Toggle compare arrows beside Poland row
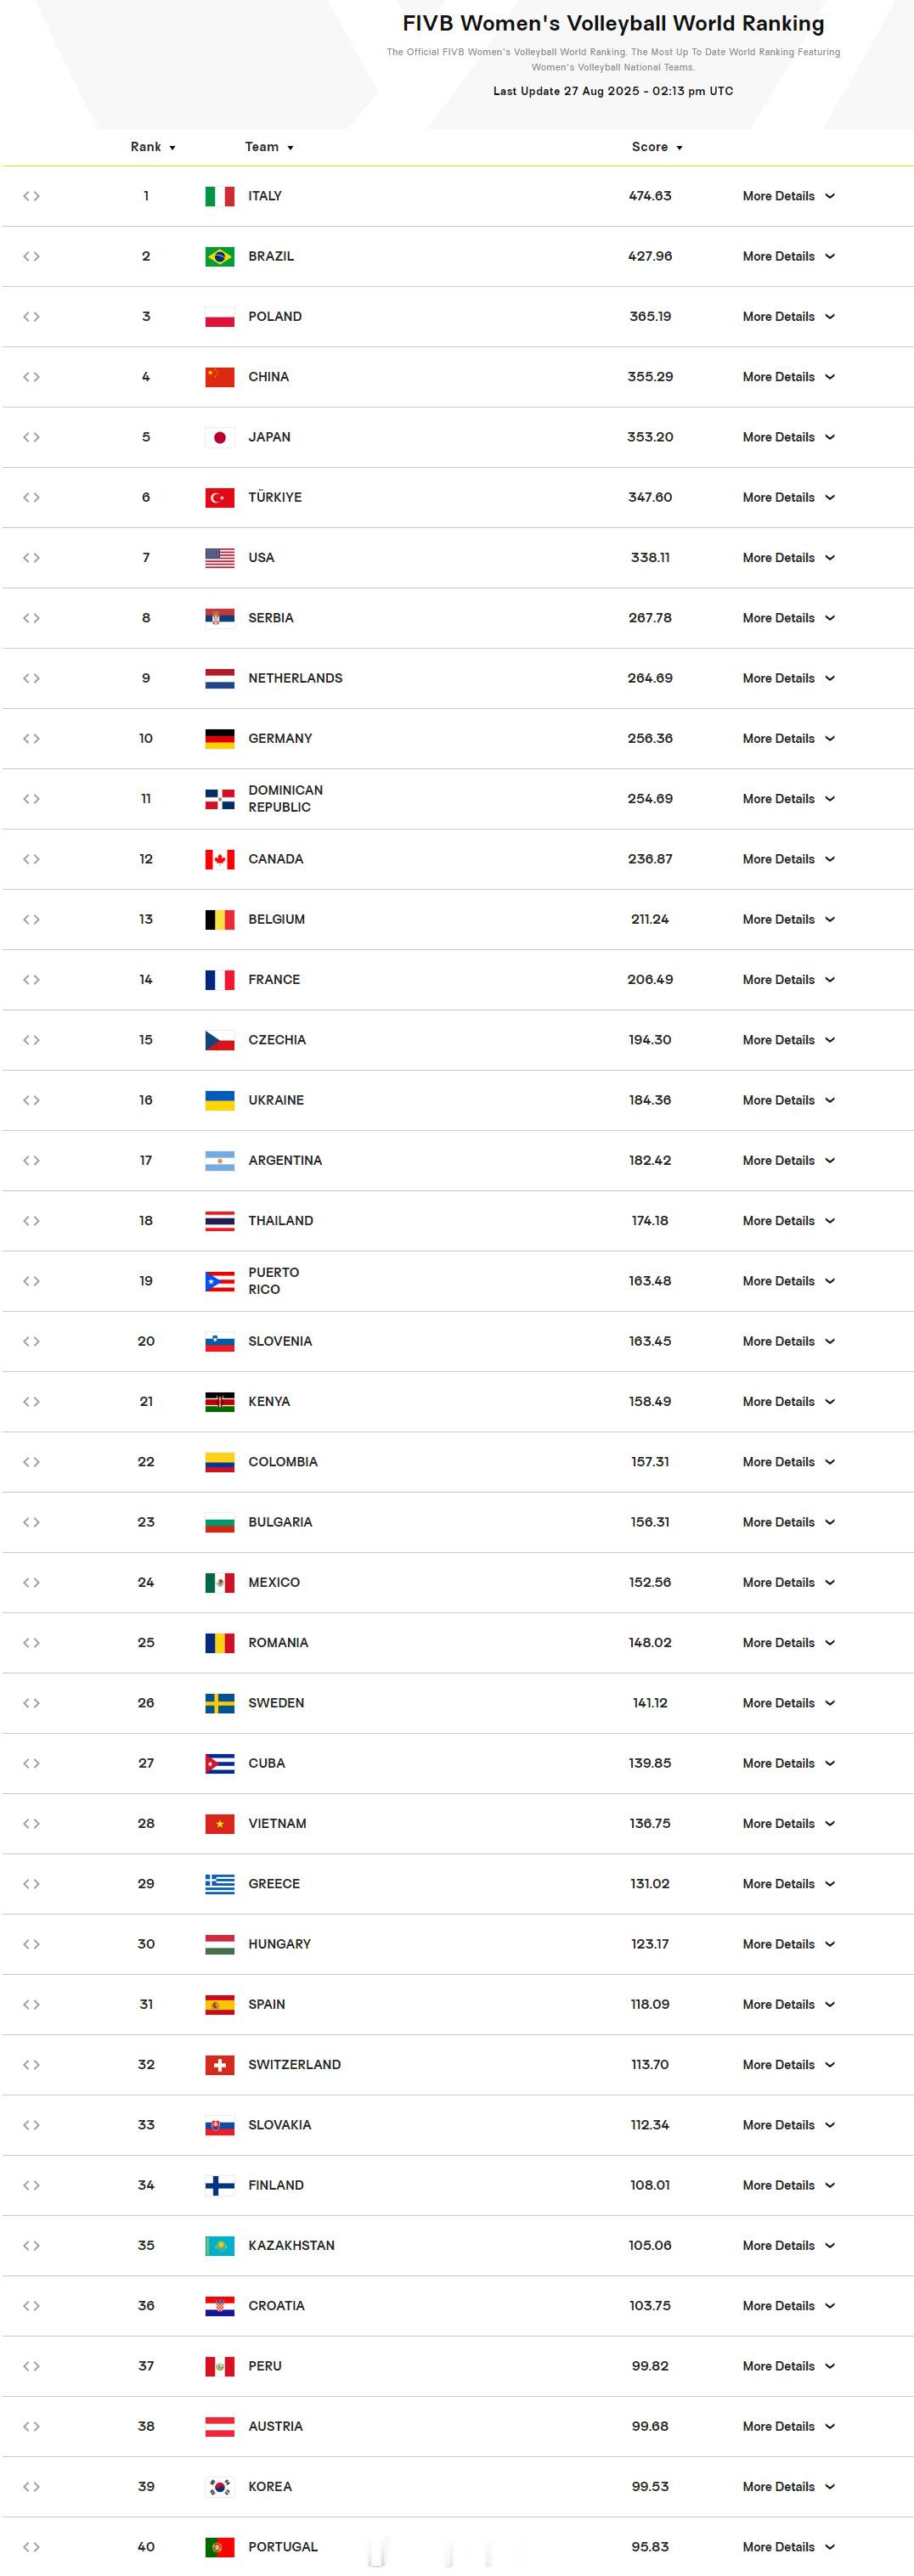 pyautogui.click(x=31, y=316)
